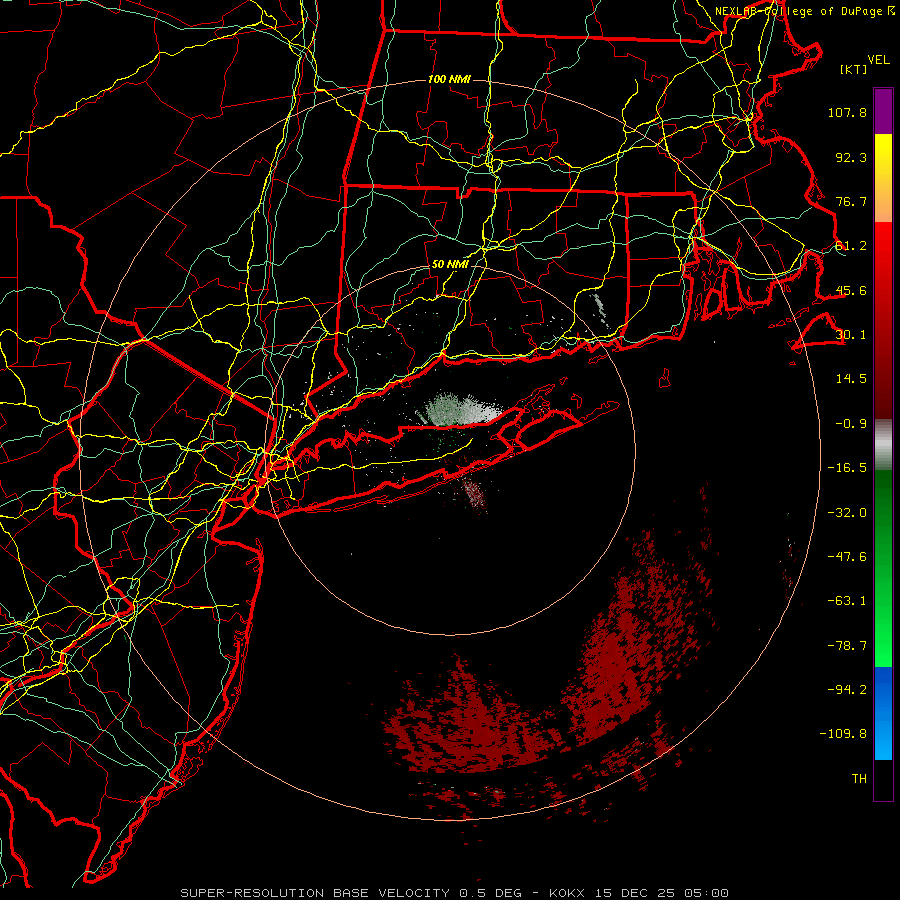
Task: Click the 30.1 velocity scale value
Action: (x=851, y=335)
